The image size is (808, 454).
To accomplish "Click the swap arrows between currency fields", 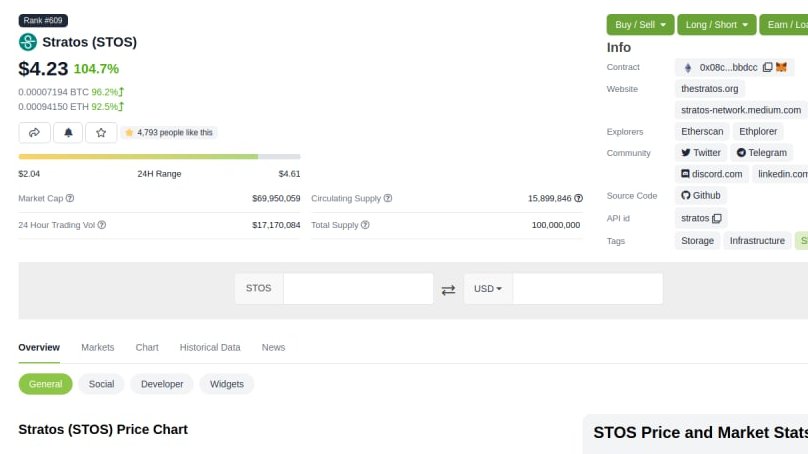I will [x=448, y=290].
